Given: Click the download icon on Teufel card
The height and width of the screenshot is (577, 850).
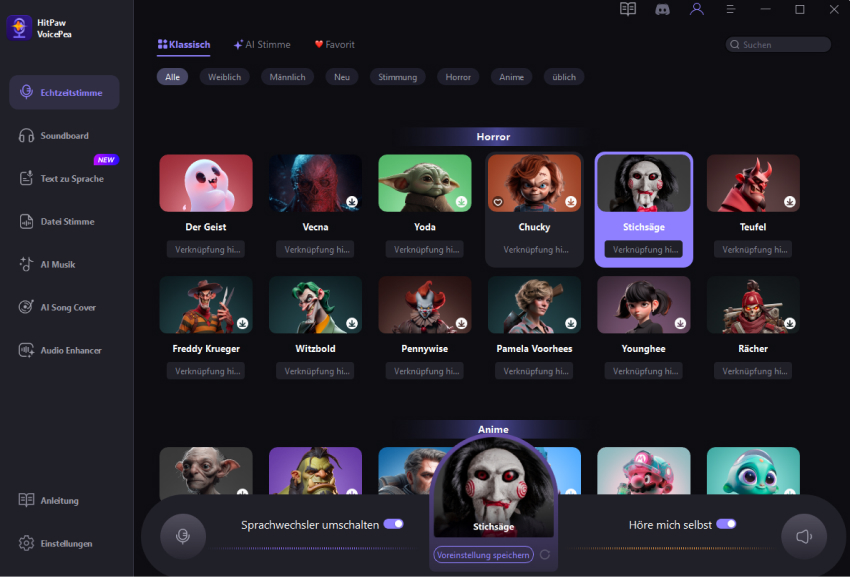Looking at the screenshot, I should pyautogui.click(x=790, y=202).
